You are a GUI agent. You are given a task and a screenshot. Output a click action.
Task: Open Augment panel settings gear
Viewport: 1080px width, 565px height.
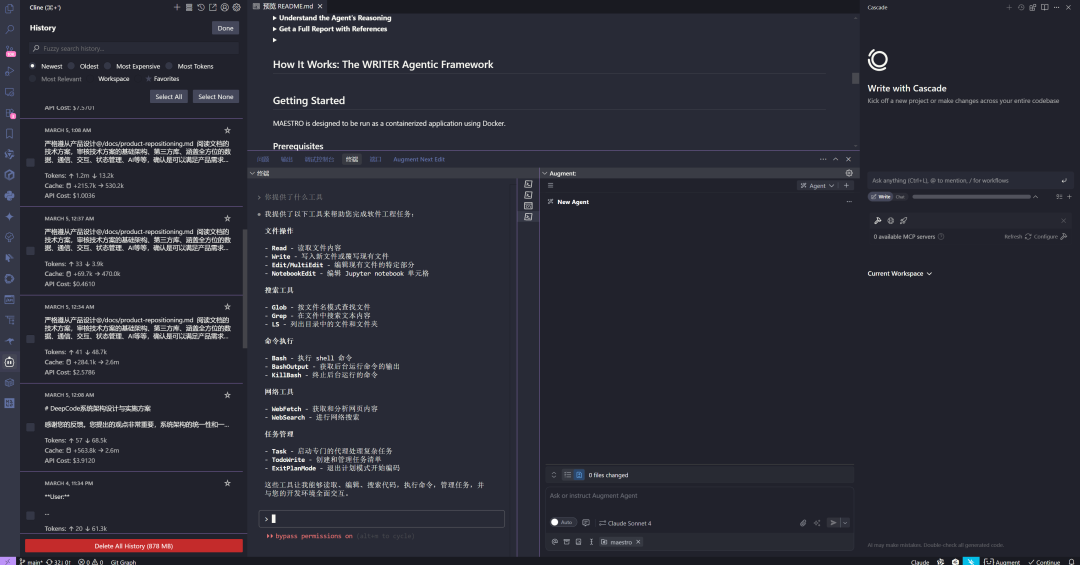(x=849, y=173)
